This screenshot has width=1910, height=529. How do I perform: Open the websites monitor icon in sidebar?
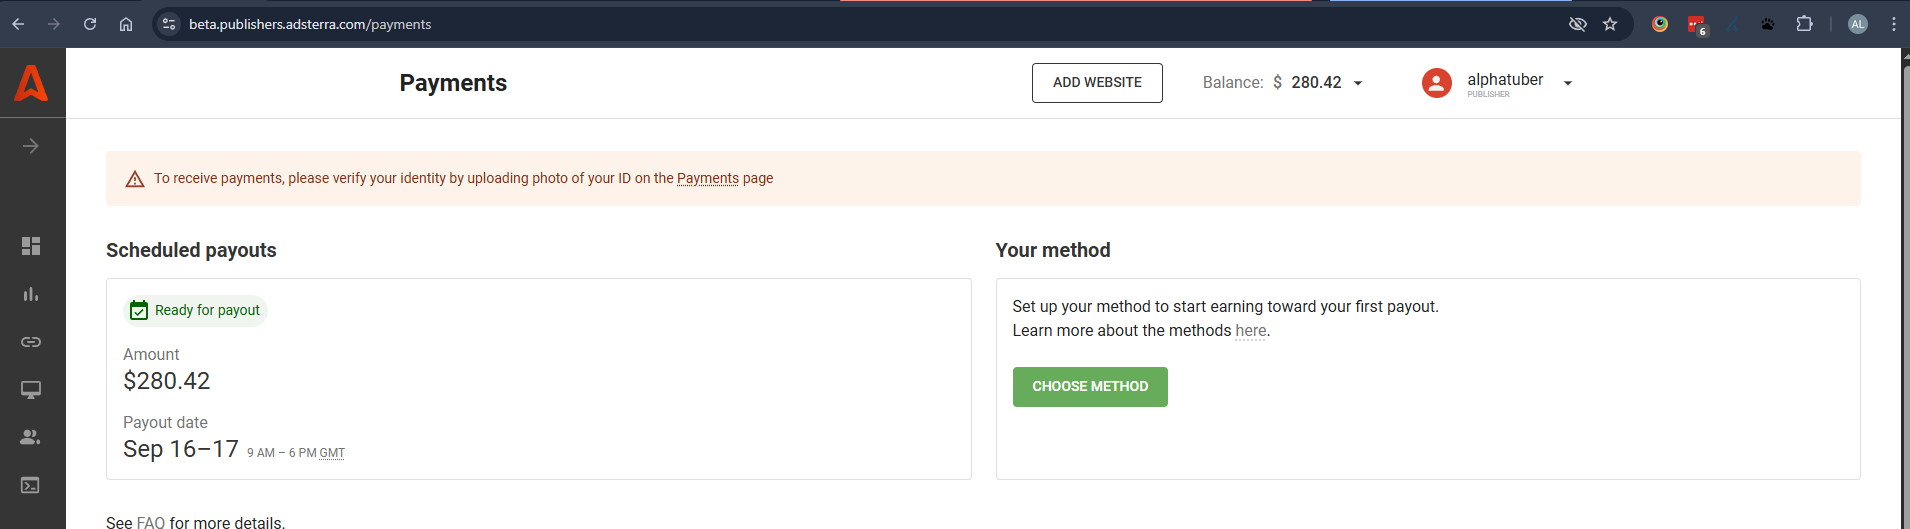[x=31, y=390]
